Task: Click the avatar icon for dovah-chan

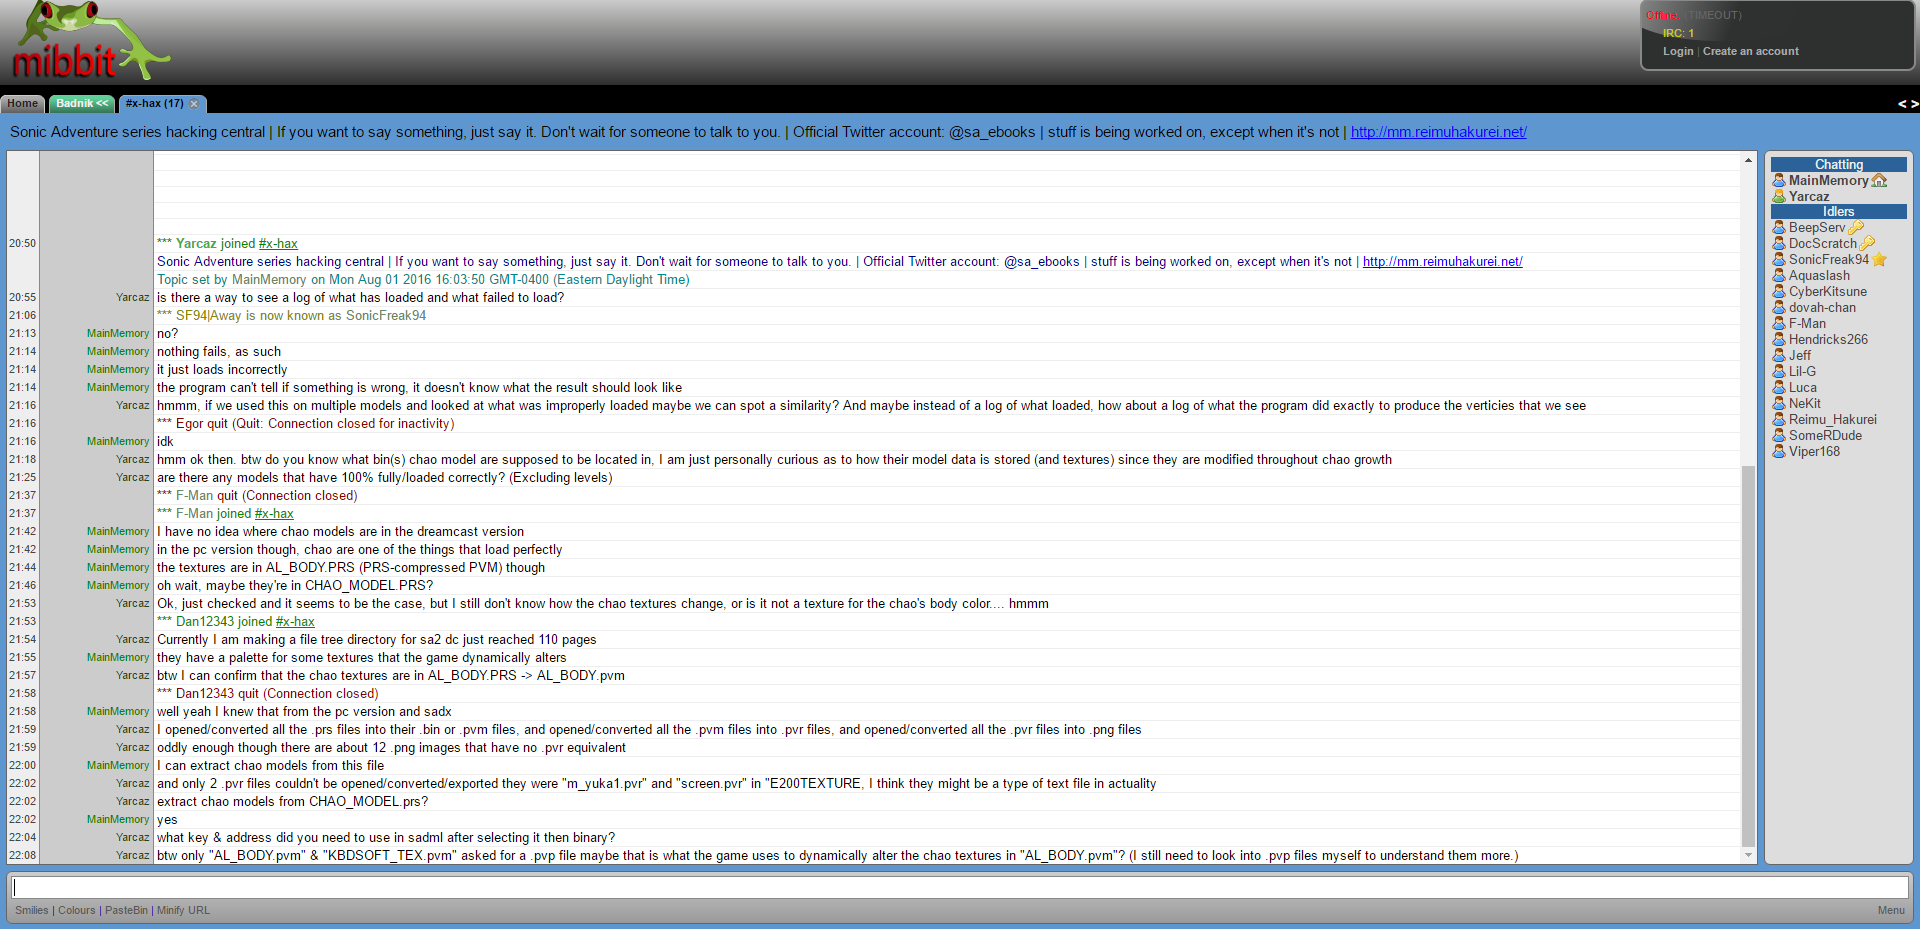Action: pyautogui.click(x=1779, y=308)
